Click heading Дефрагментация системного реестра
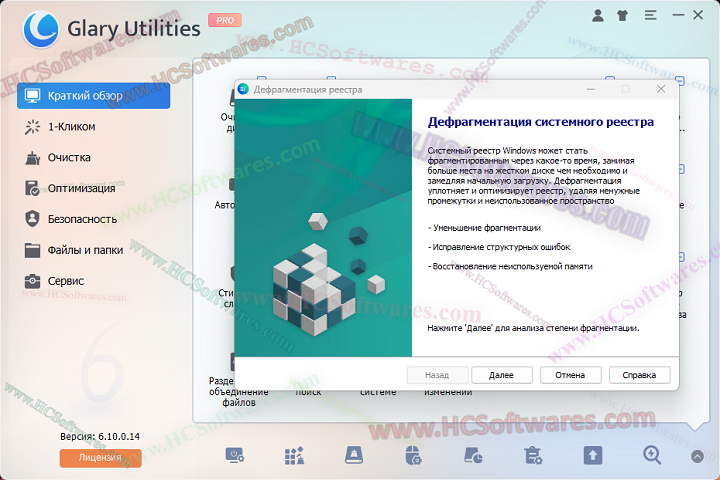This screenshot has width=720, height=480. 540,122
